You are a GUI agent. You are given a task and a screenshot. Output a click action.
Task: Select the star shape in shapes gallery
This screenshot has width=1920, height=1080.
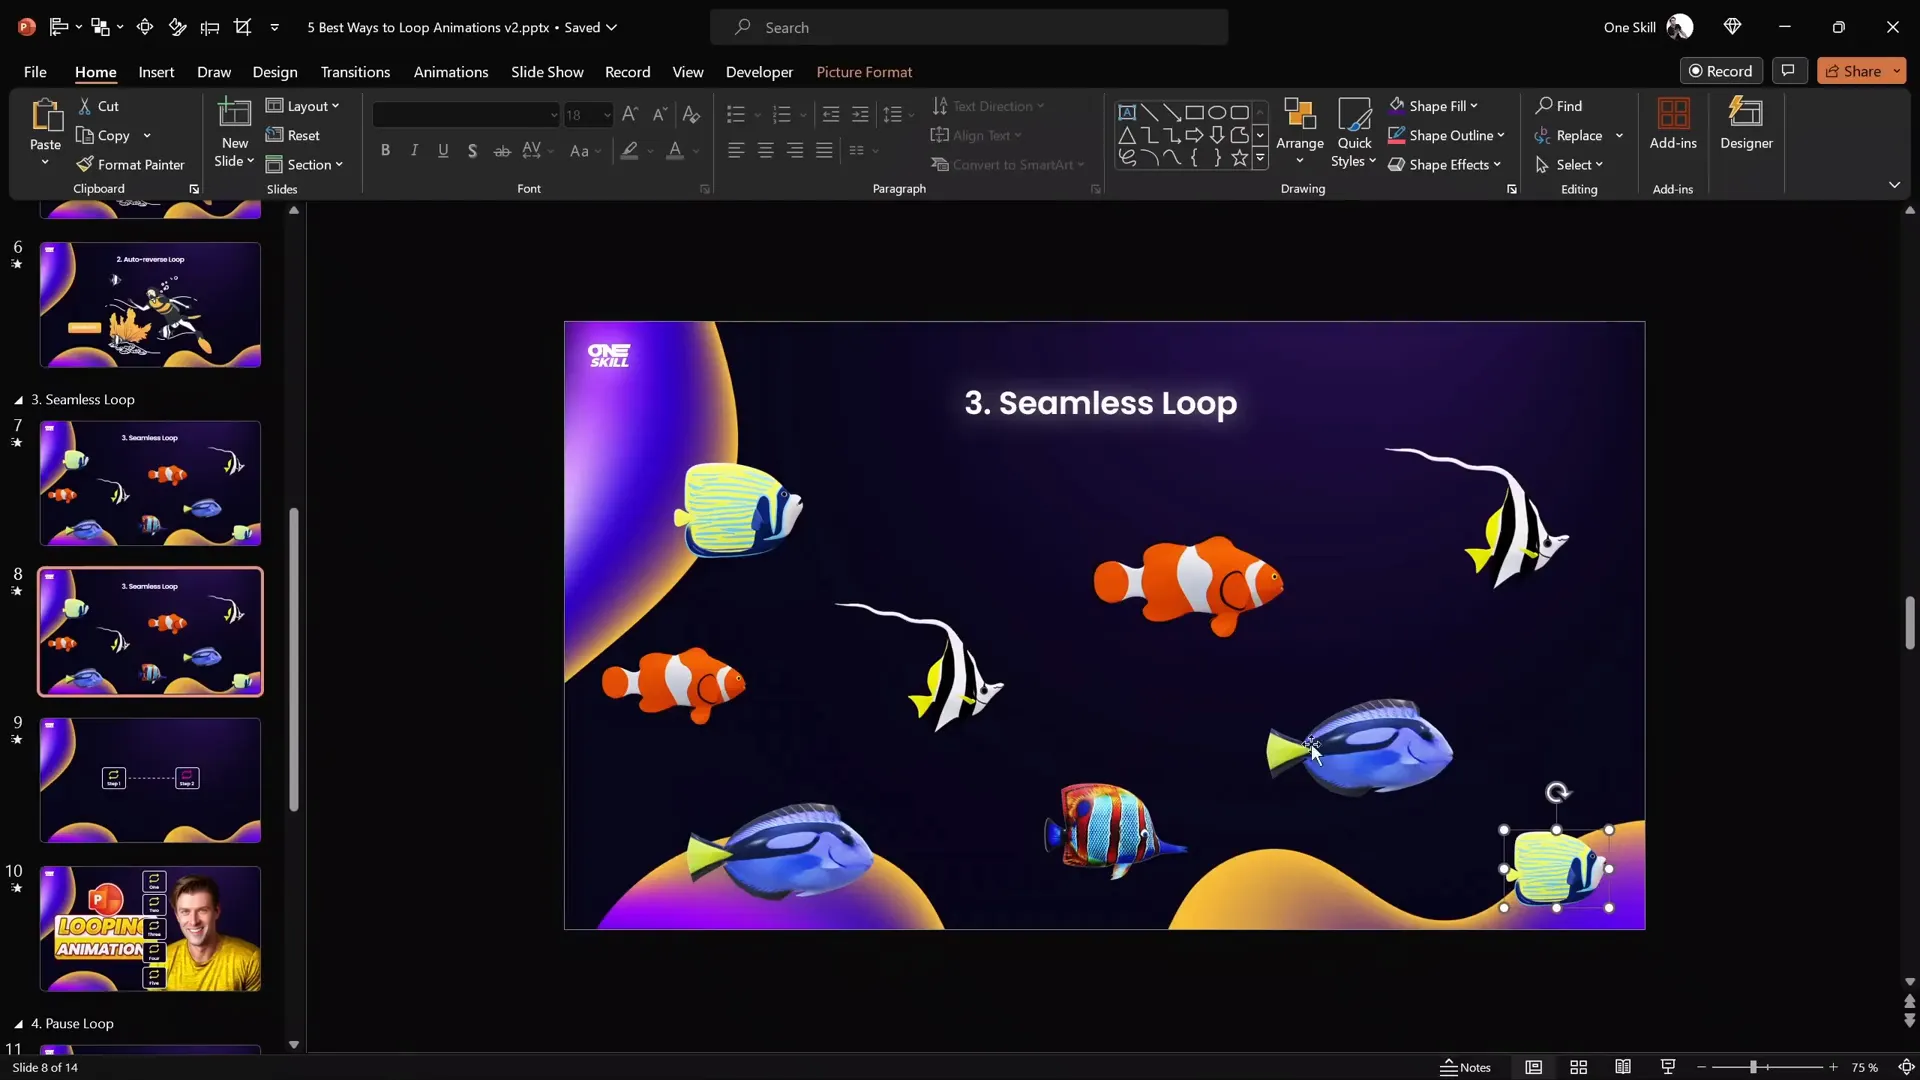pos(1239,157)
